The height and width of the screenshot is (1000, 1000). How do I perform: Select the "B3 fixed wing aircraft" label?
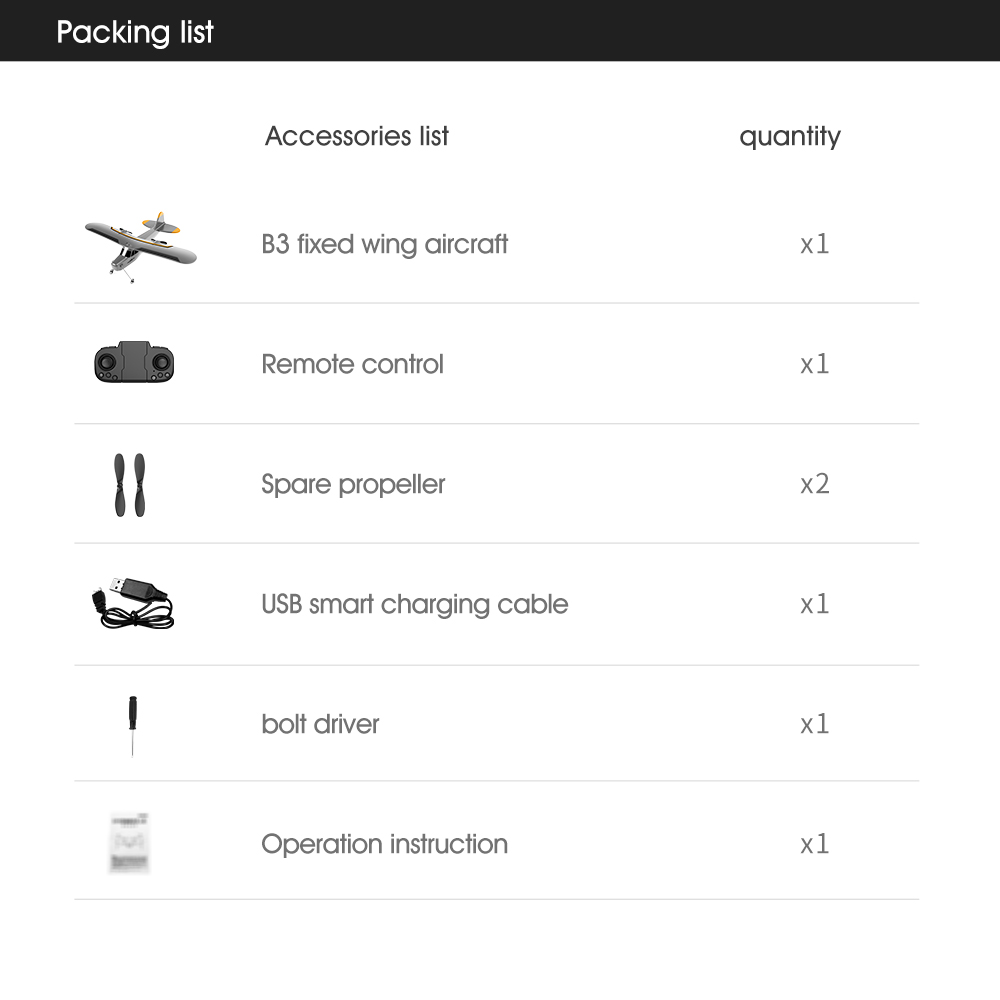tap(385, 244)
